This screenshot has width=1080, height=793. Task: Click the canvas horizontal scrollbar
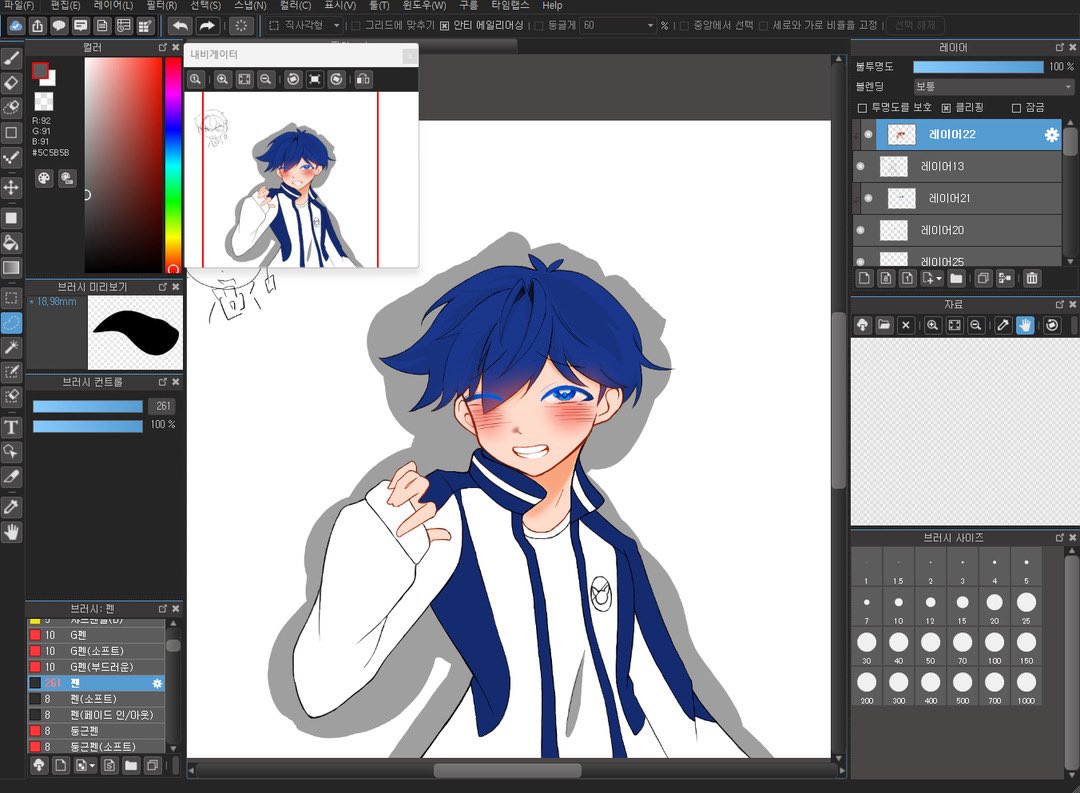pos(508,770)
